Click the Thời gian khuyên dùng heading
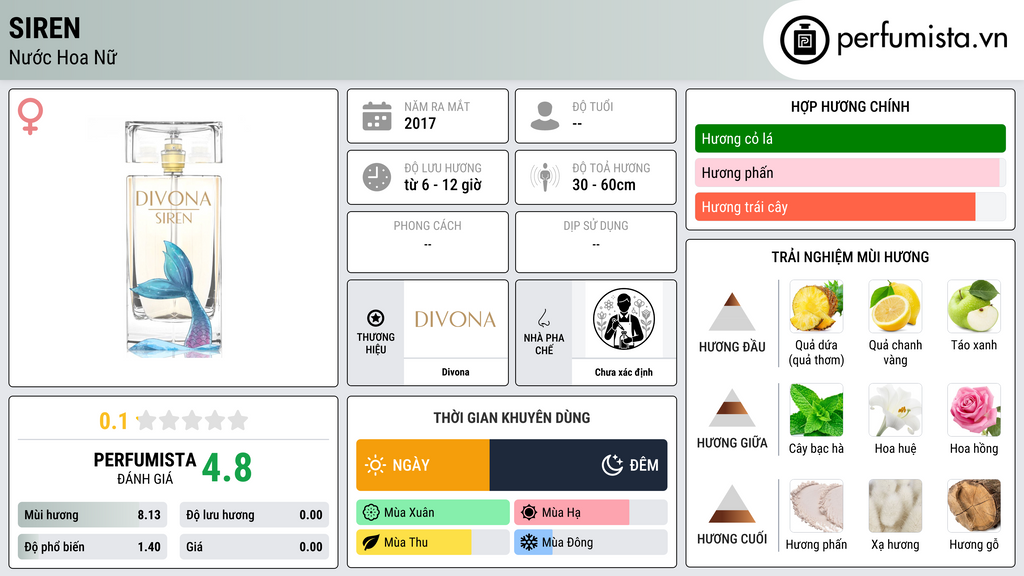The height and width of the screenshot is (576, 1024). point(512,418)
